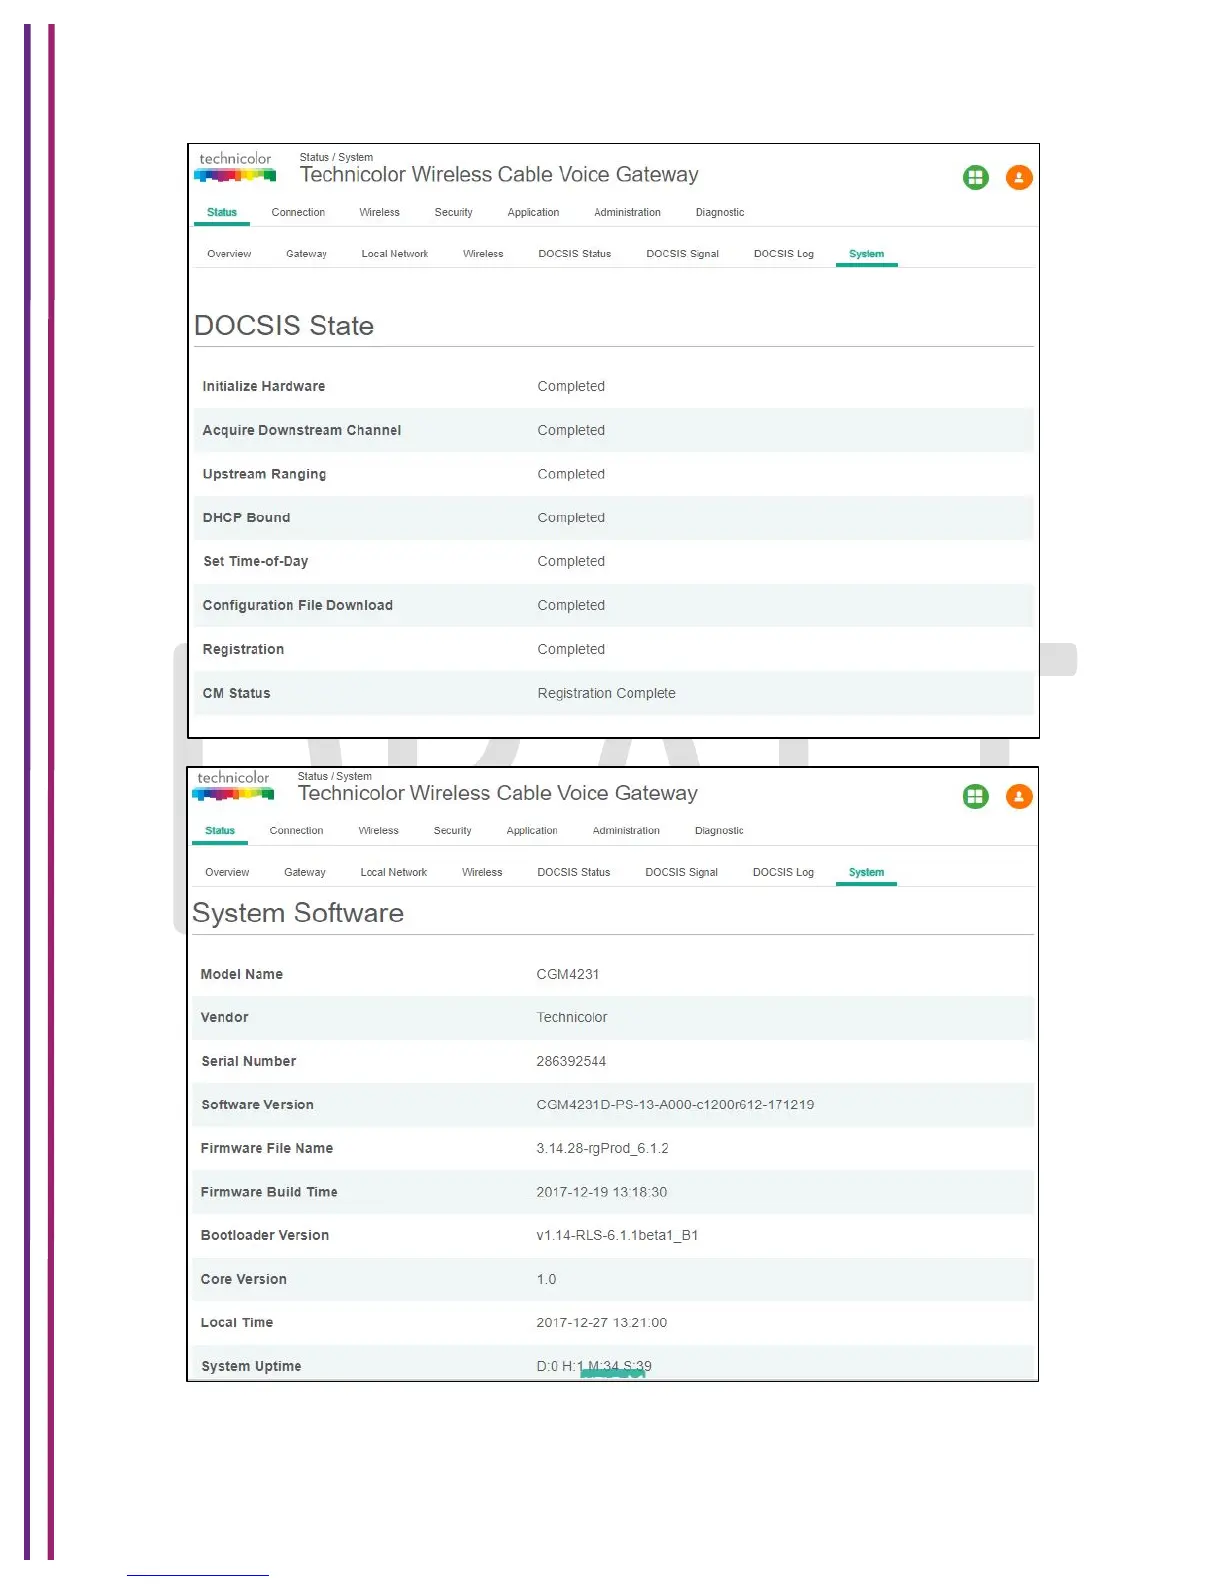The width and height of the screenshot is (1224, 1584).
Task: Click the orange user icon in the DOCSIS State screenshot
Action: click(x=1018, y=178)
